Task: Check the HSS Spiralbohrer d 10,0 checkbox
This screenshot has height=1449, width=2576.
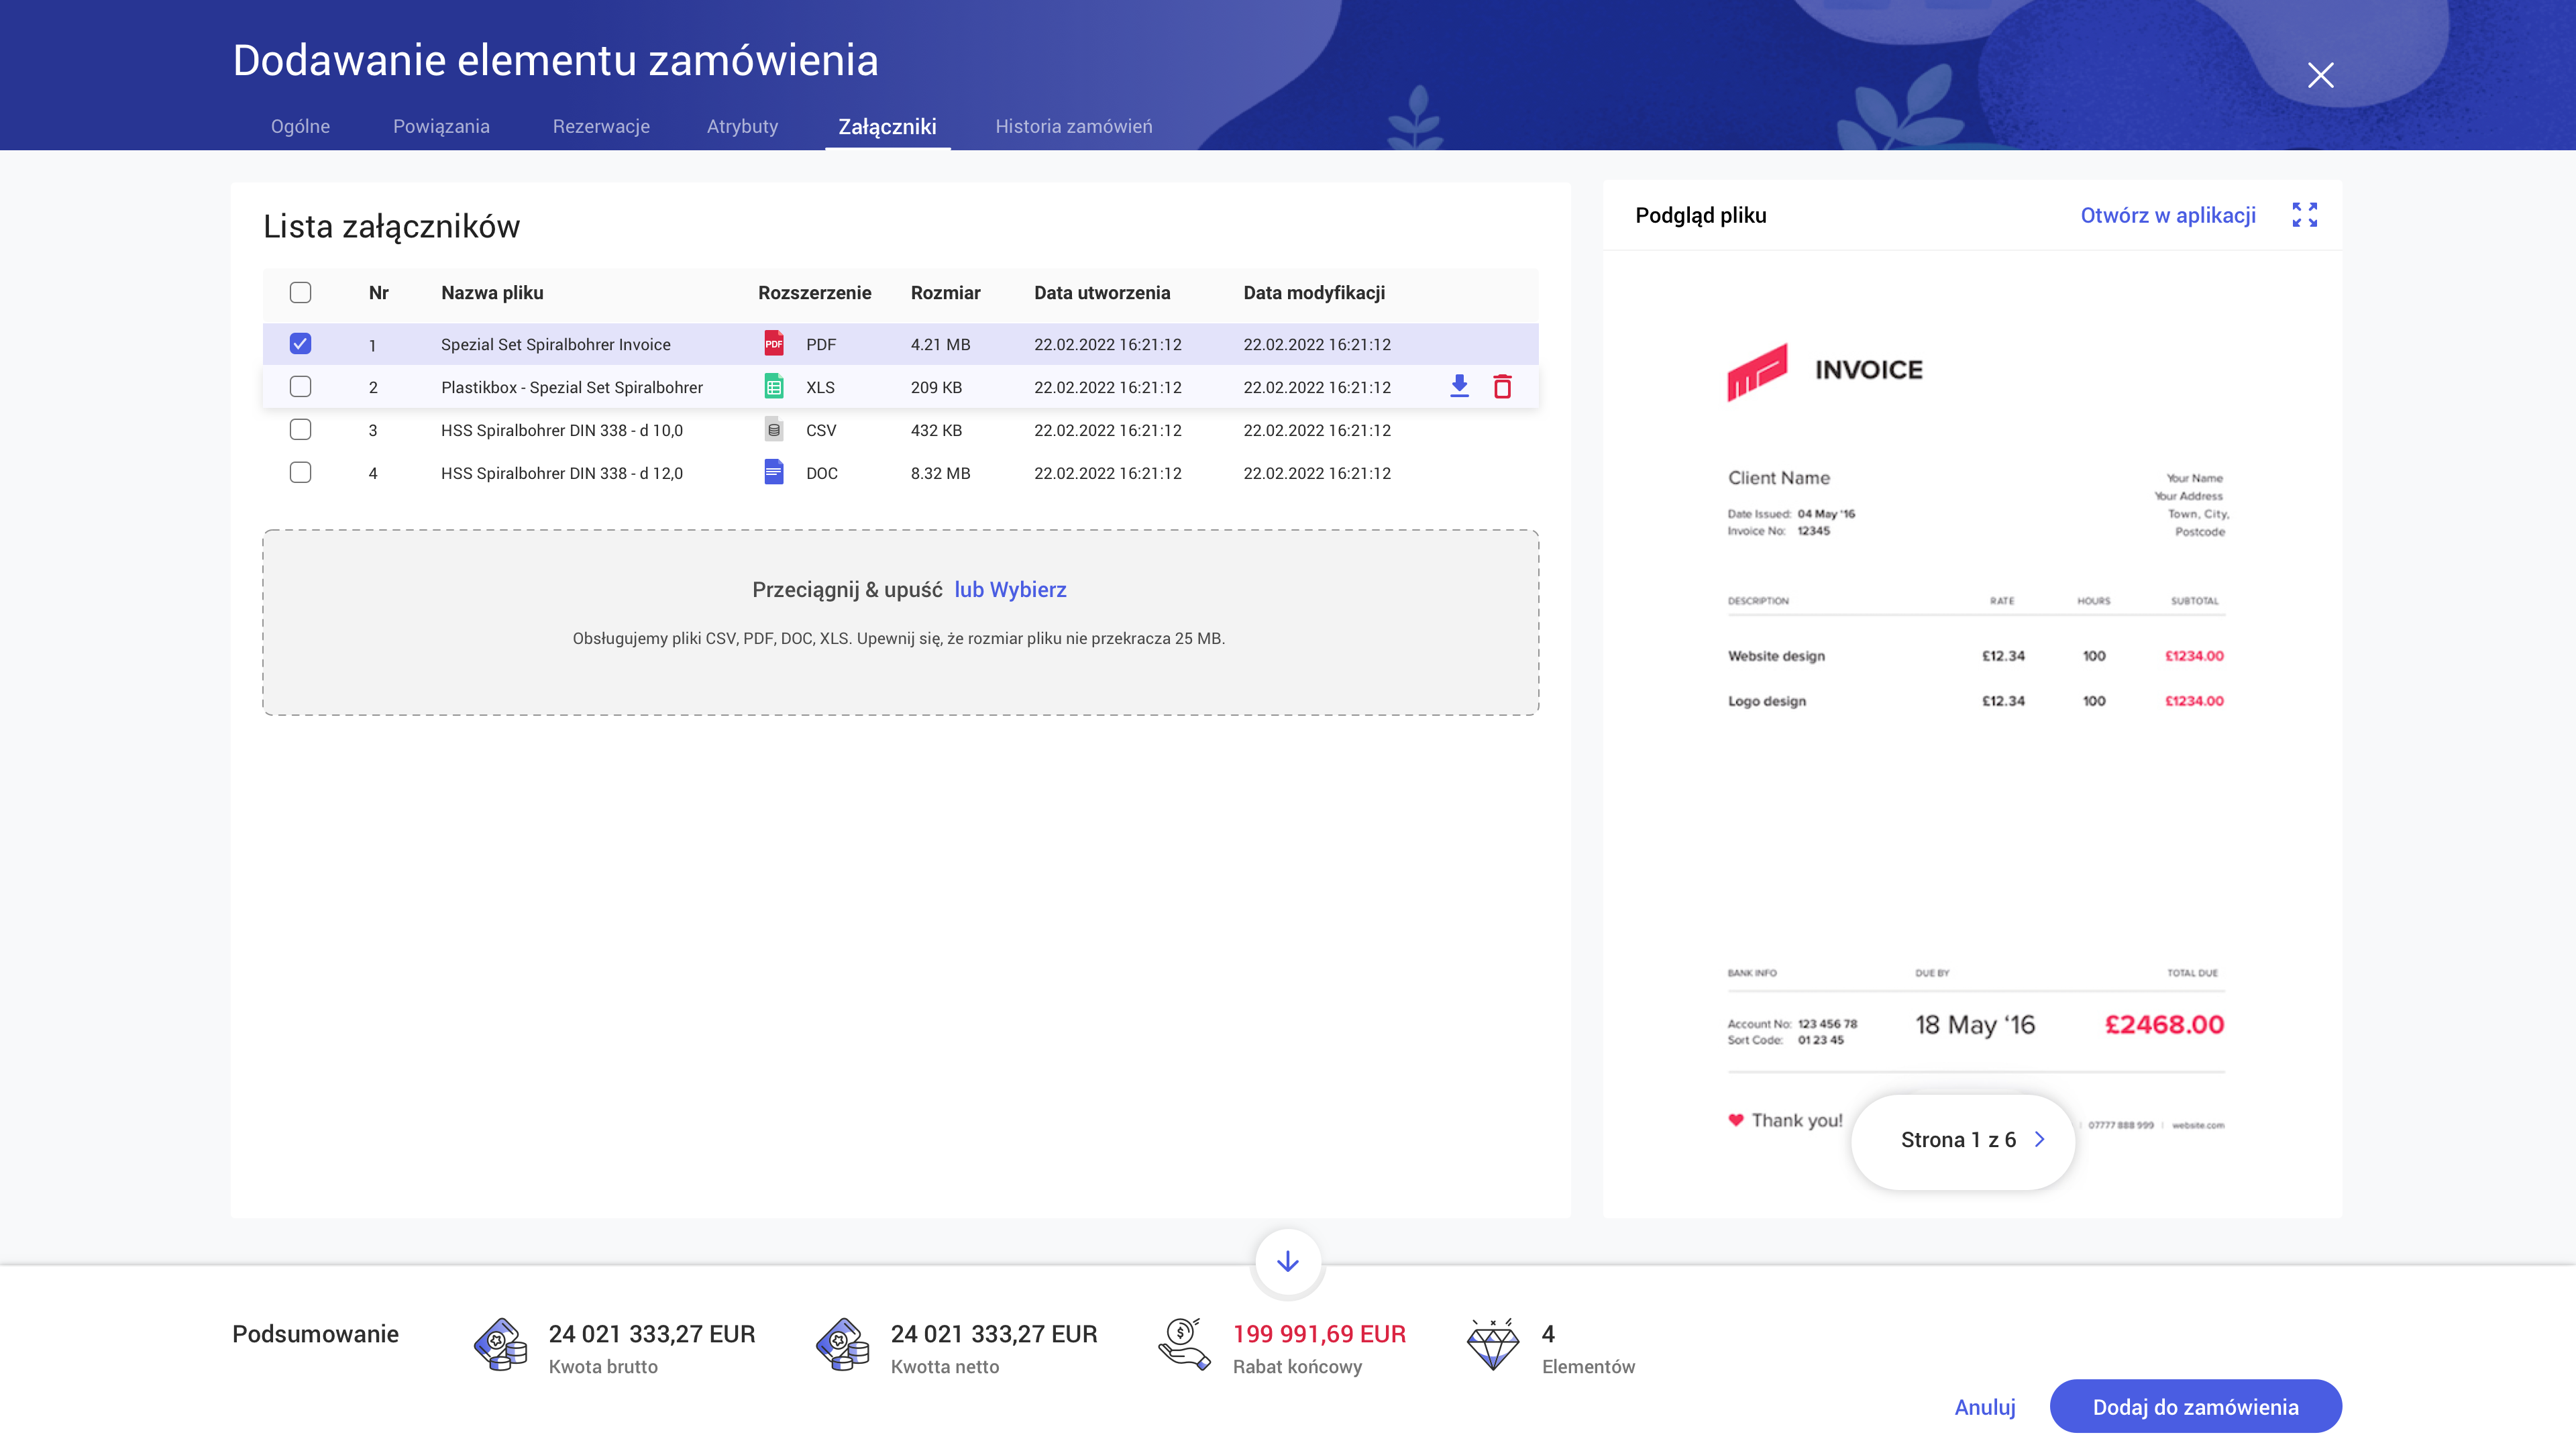Action: [300, 429]
